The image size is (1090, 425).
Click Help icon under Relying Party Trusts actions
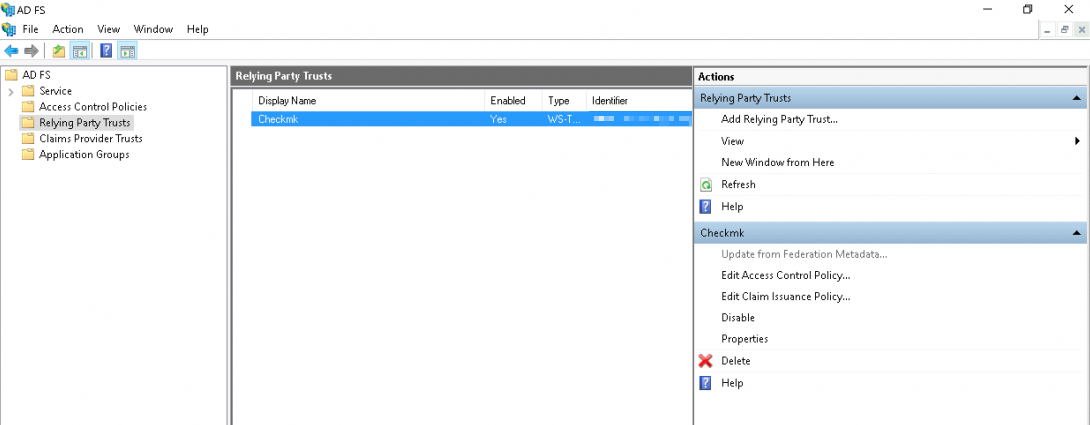click(706, 207)
